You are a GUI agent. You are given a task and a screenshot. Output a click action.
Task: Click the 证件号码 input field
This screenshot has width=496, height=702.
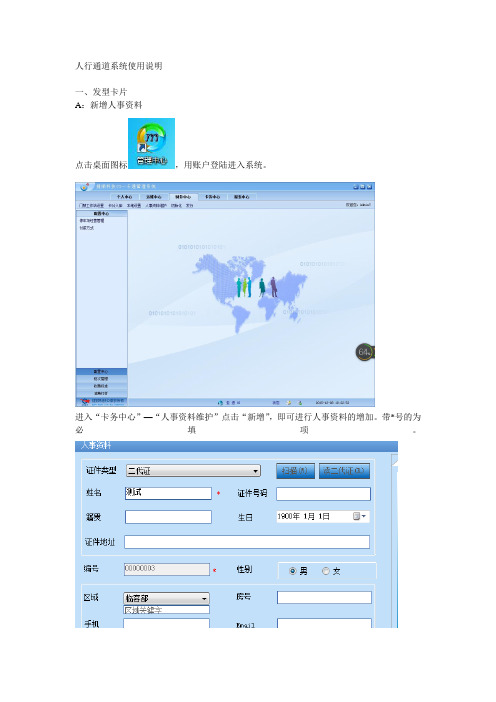[323, 494]
